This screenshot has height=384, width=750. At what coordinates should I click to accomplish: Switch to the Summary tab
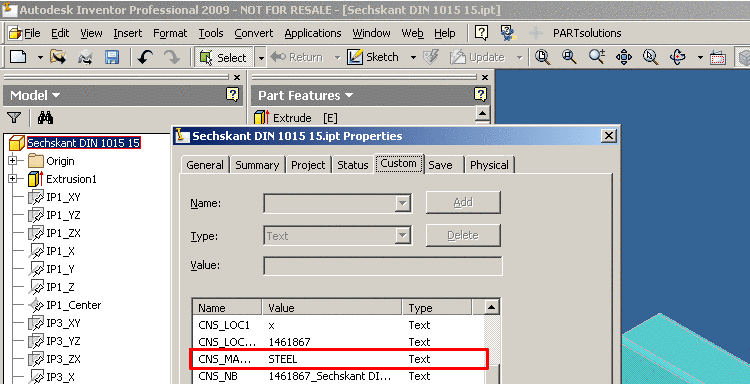(257, 165)
